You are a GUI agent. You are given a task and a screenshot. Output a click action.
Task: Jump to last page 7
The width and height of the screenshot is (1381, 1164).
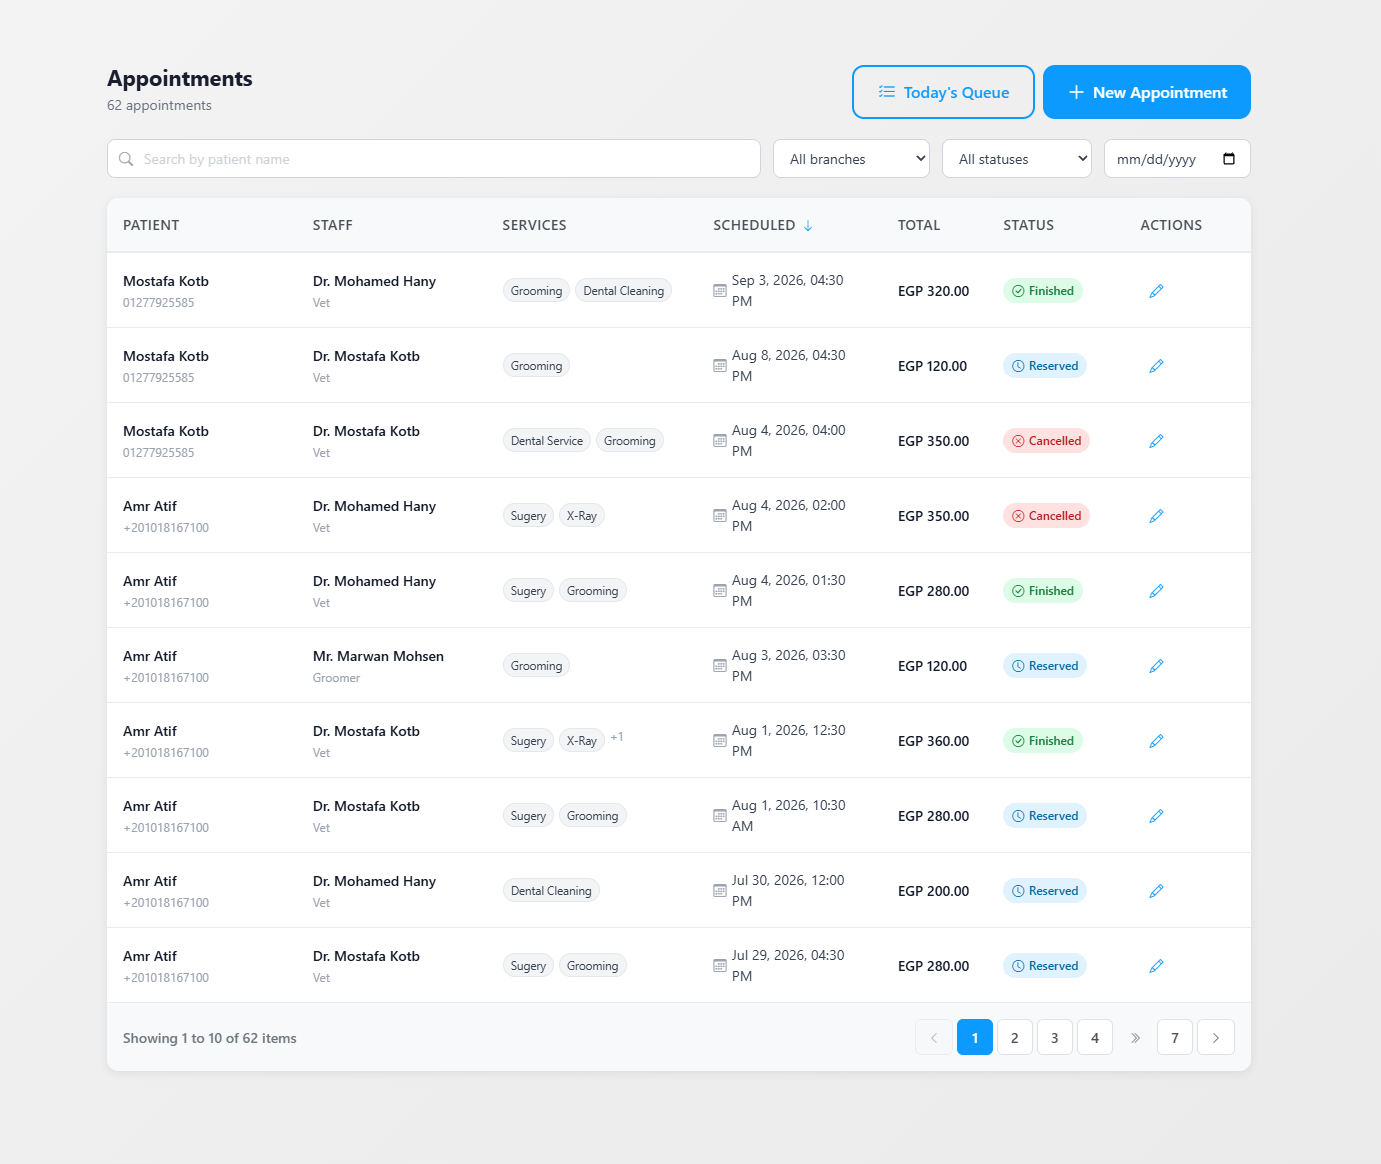click(1175, 1037)
